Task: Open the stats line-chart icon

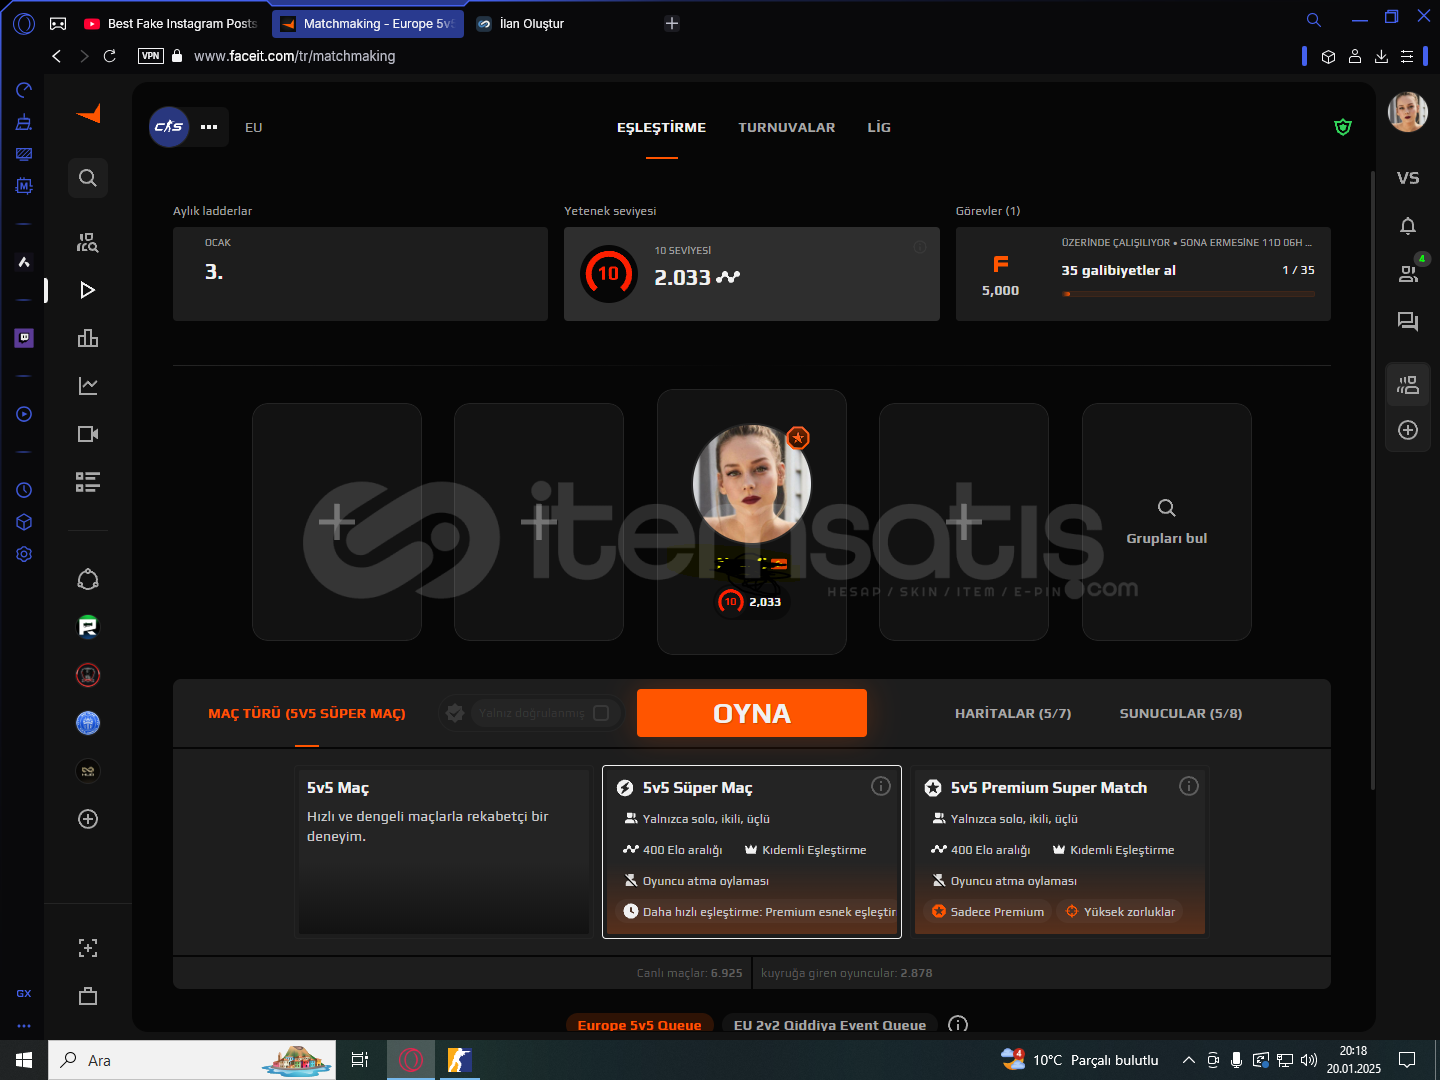Action: (88, 386)
